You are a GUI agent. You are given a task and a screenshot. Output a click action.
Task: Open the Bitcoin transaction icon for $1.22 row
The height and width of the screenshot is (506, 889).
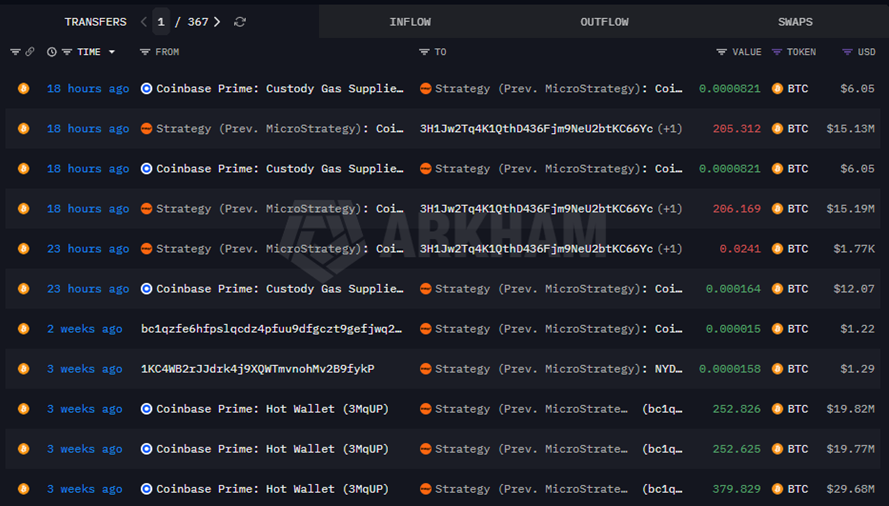[x=24, y=328]
